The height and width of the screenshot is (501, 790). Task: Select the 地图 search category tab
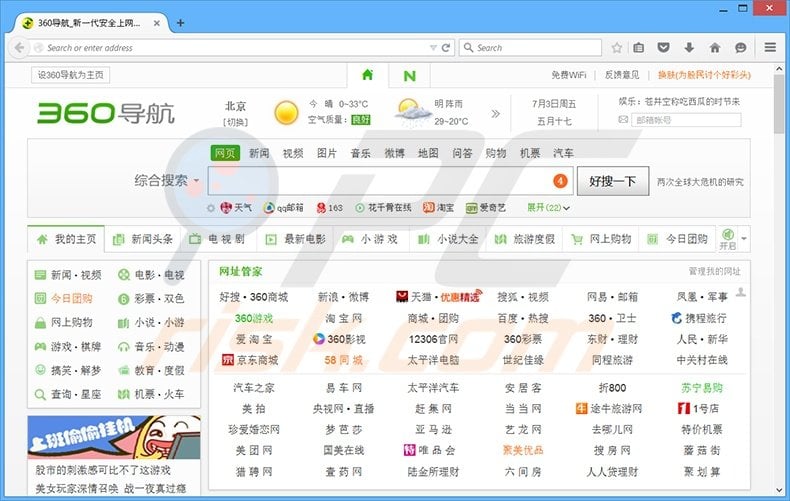click(428, 153)
